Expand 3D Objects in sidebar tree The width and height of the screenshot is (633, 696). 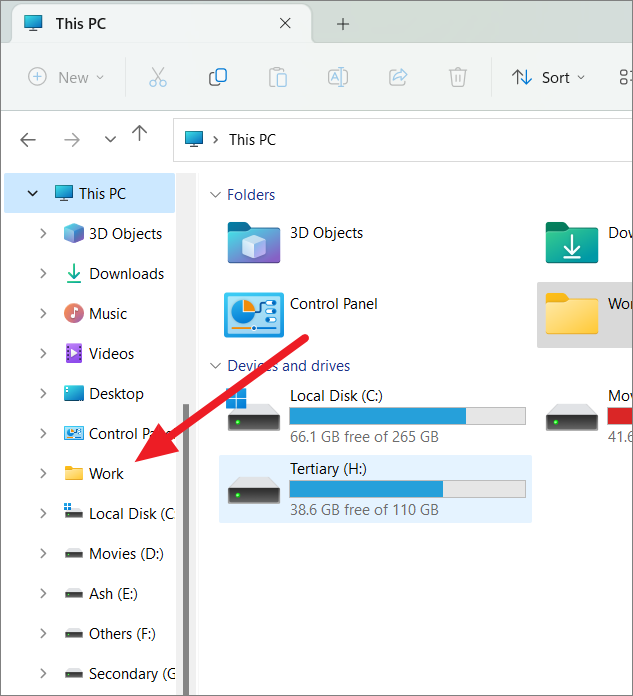[43, 233]
